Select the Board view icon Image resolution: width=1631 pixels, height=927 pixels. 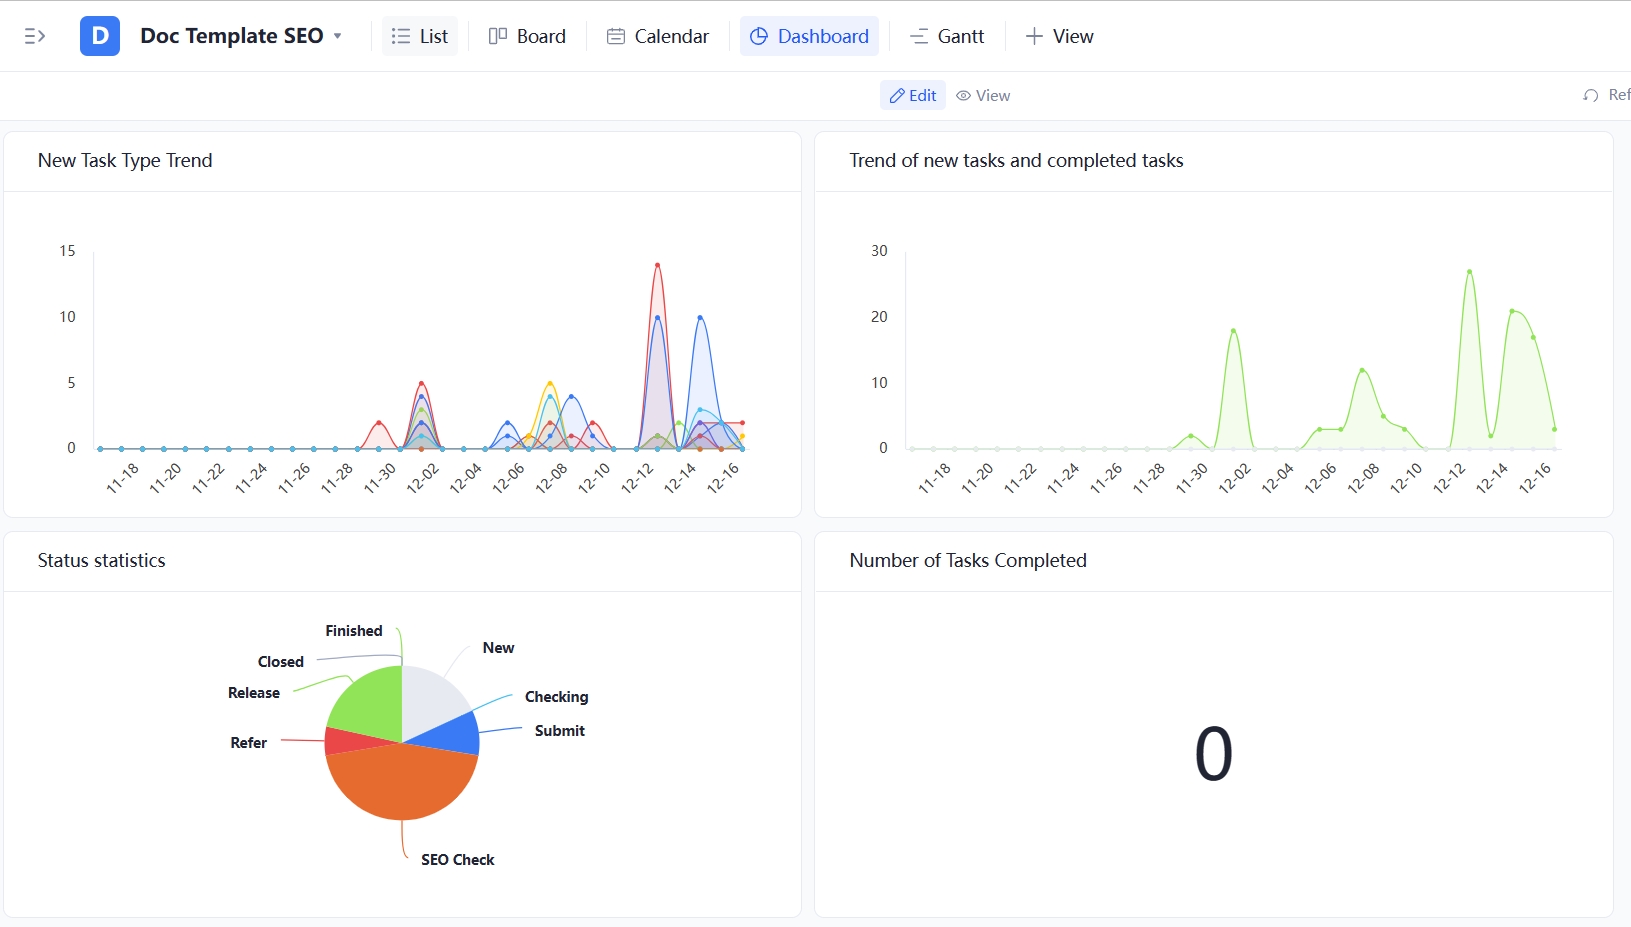(497, 35)
